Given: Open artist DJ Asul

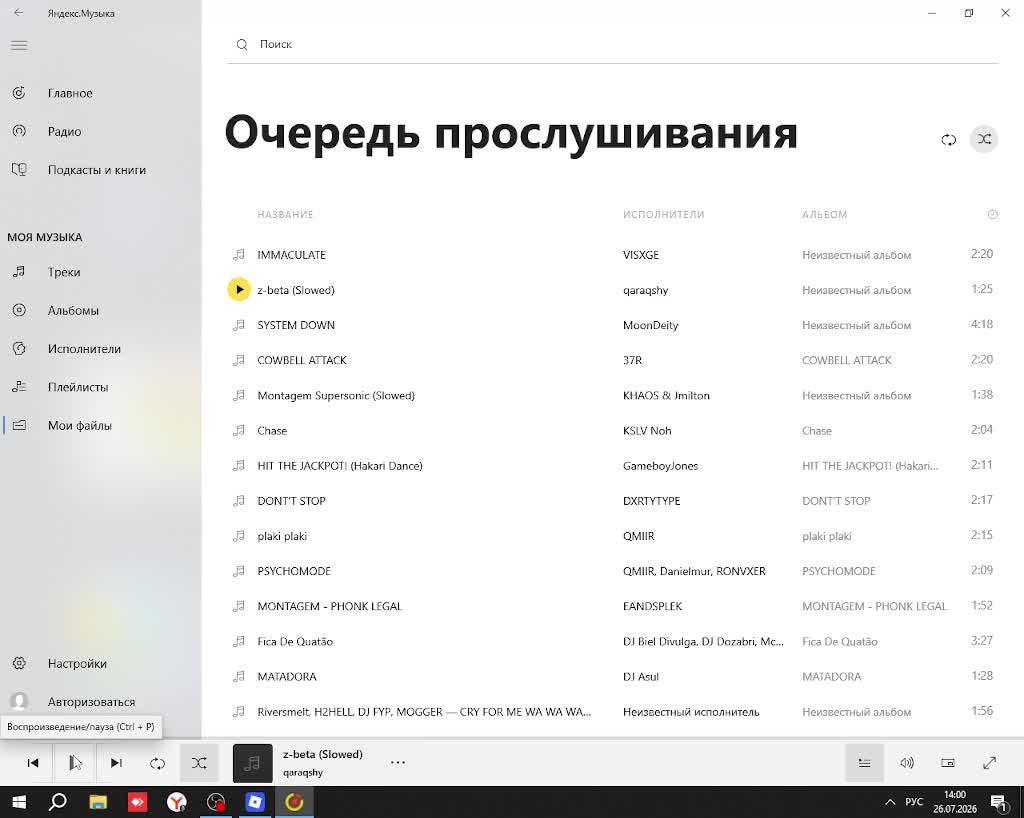Looking at the screenshot, I should click(x=641, y=676).
